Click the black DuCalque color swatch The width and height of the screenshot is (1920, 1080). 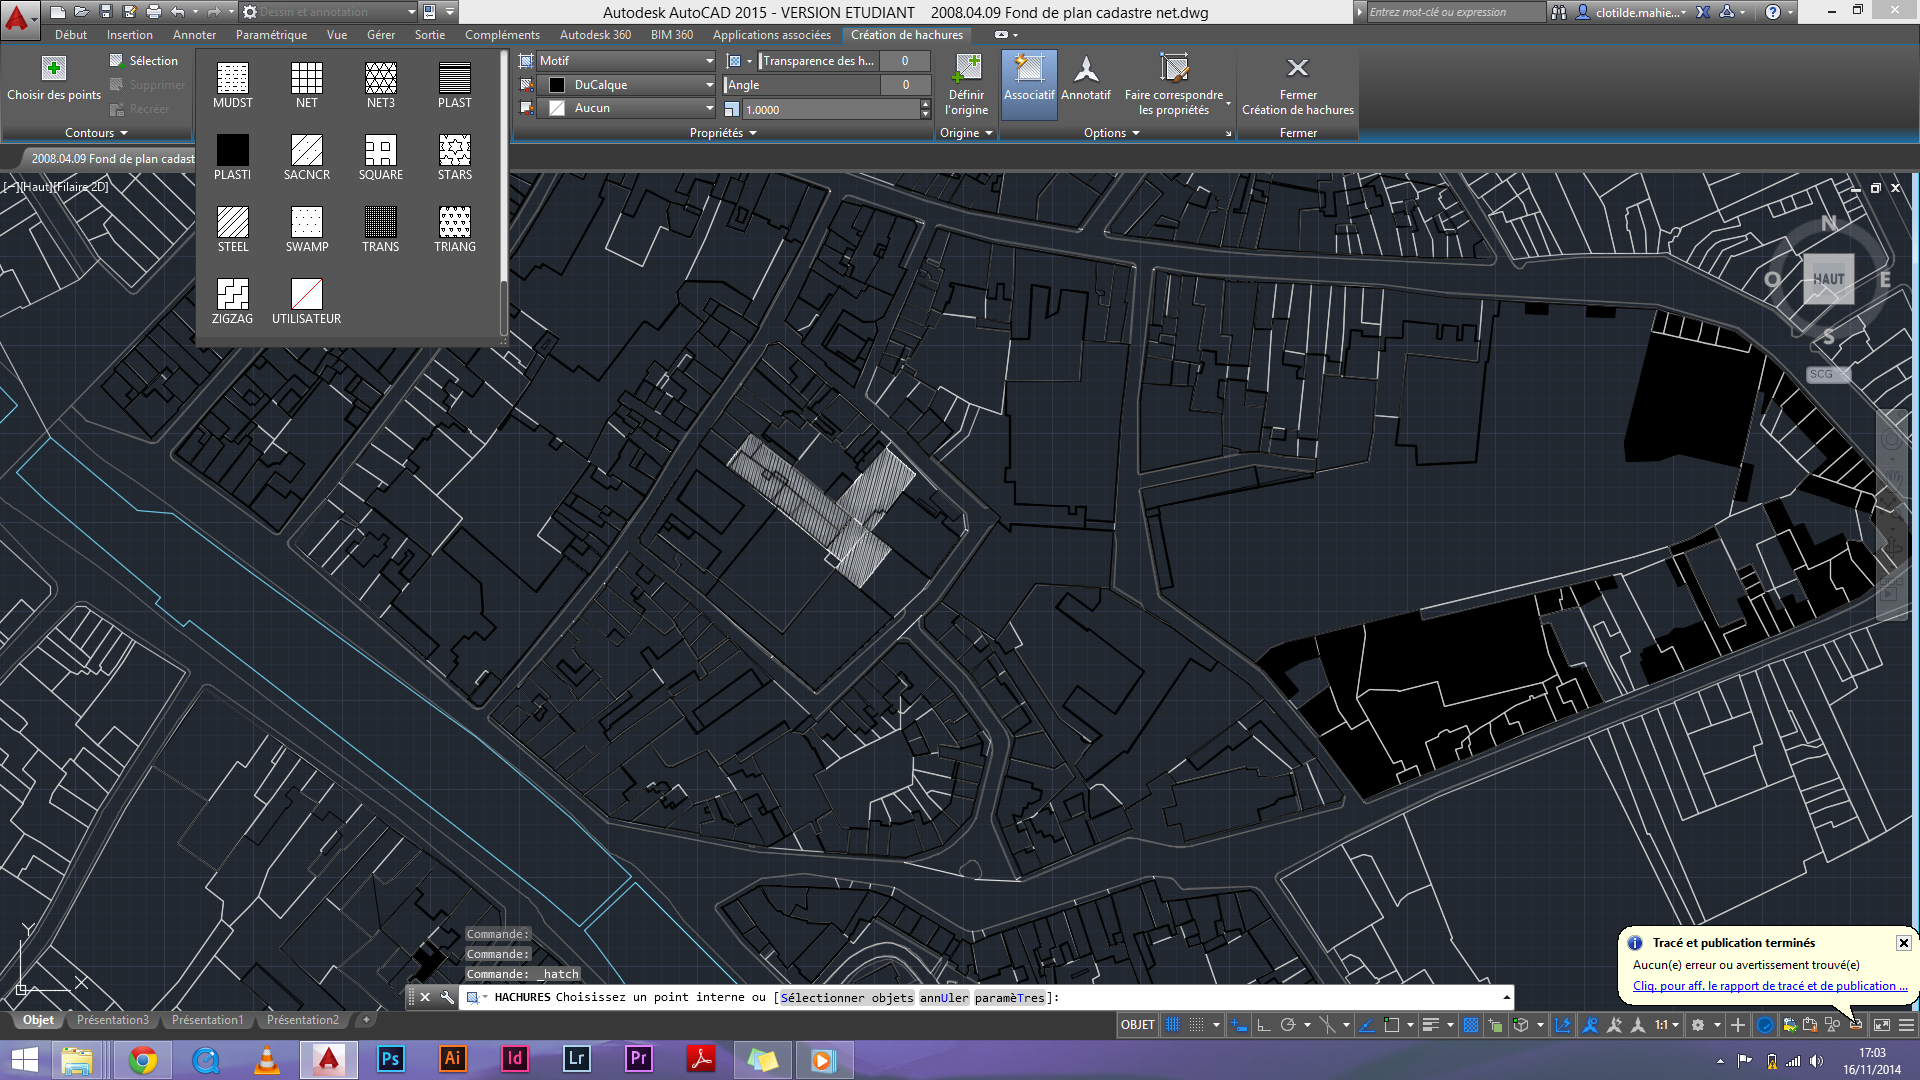pos(557,85)
